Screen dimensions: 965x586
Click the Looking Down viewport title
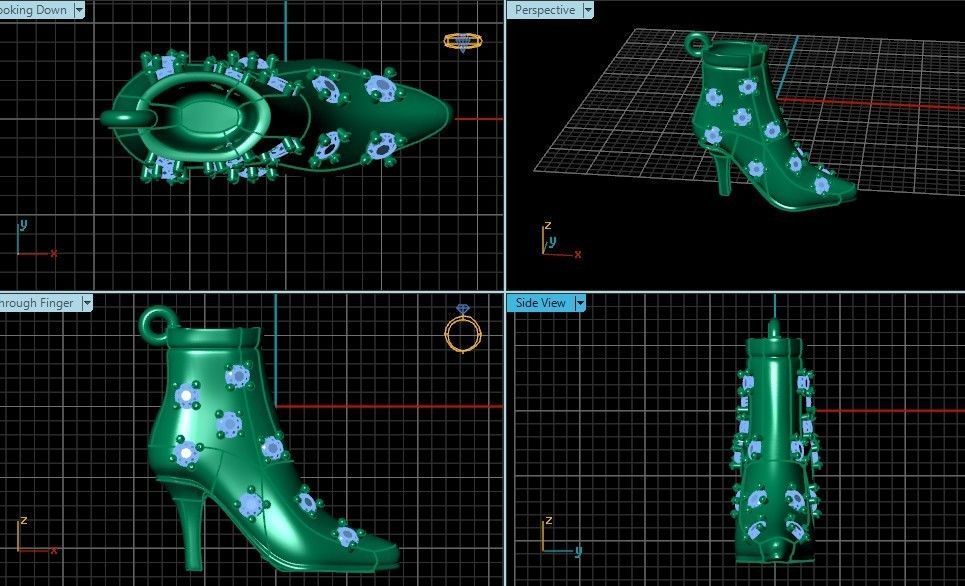coord(34,10)
